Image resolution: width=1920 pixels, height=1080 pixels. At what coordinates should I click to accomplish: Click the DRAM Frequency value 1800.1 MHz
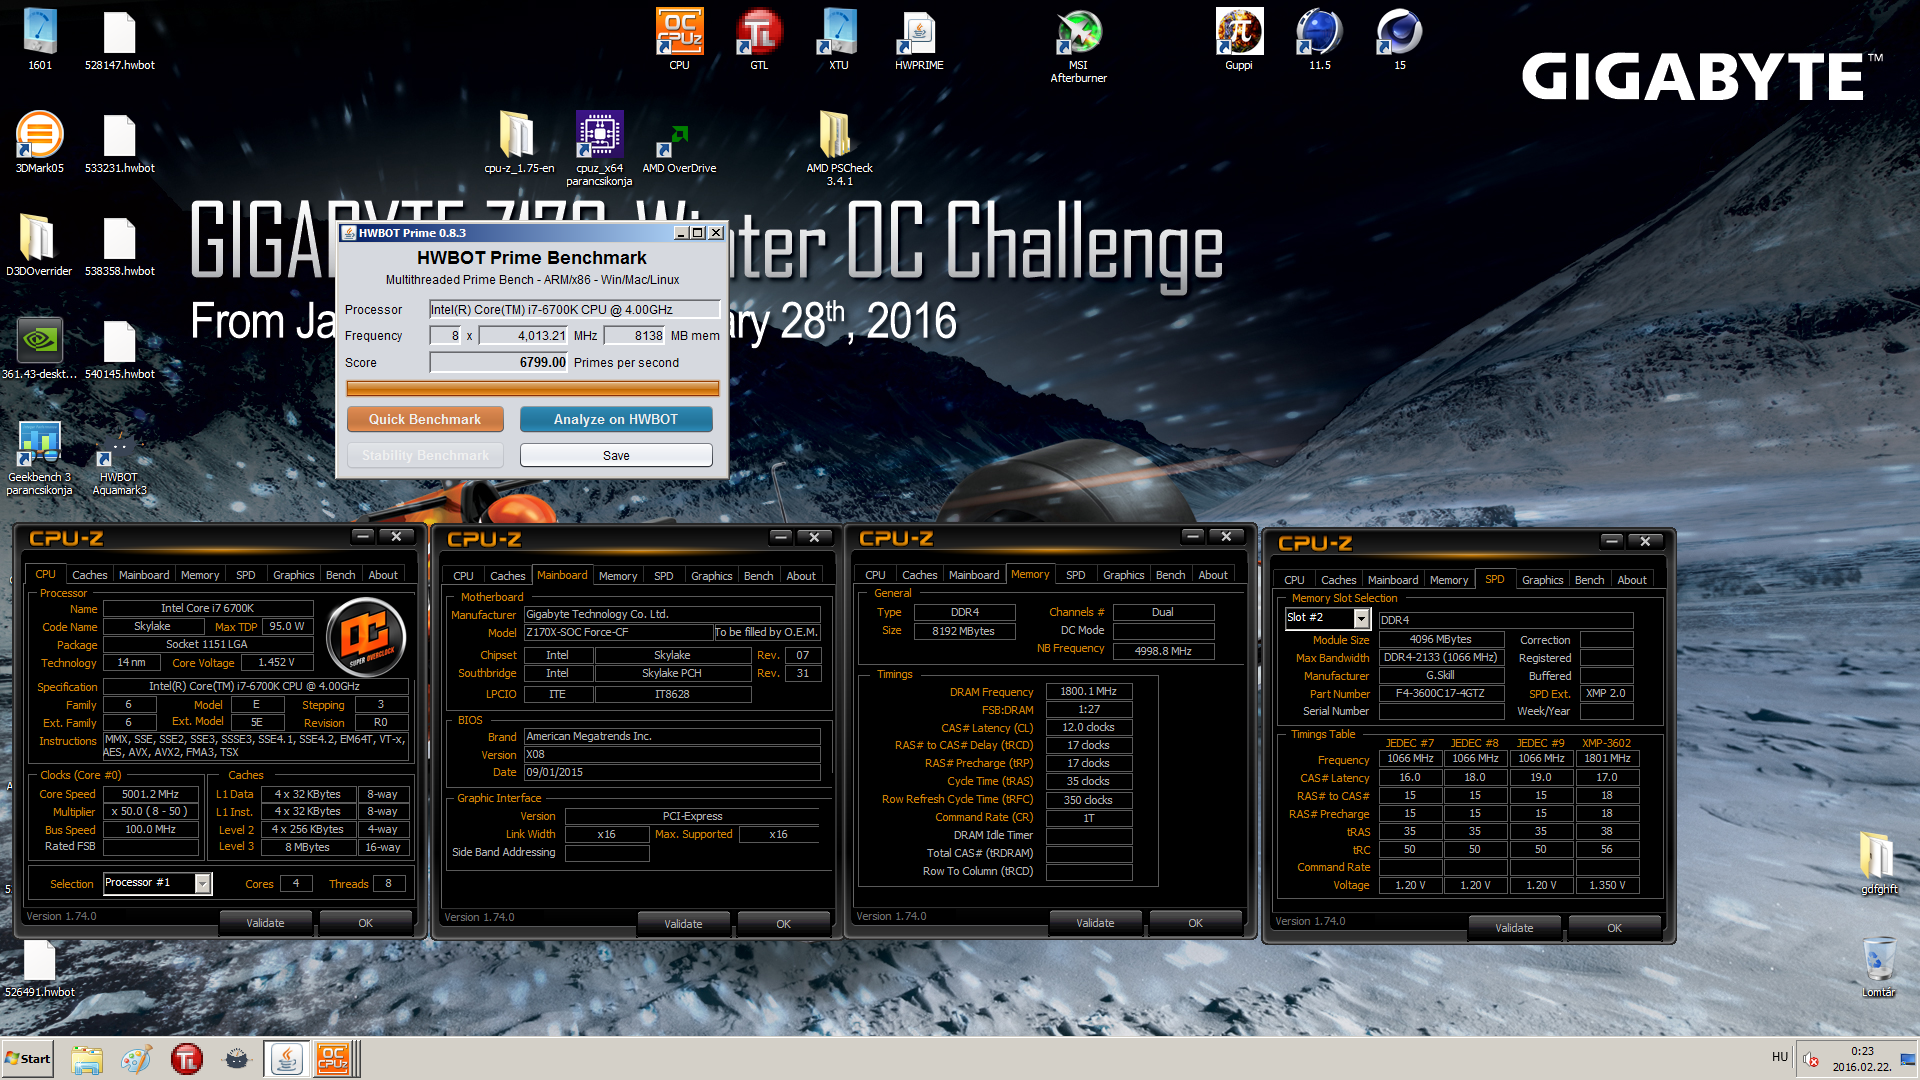coord(1089,691)
